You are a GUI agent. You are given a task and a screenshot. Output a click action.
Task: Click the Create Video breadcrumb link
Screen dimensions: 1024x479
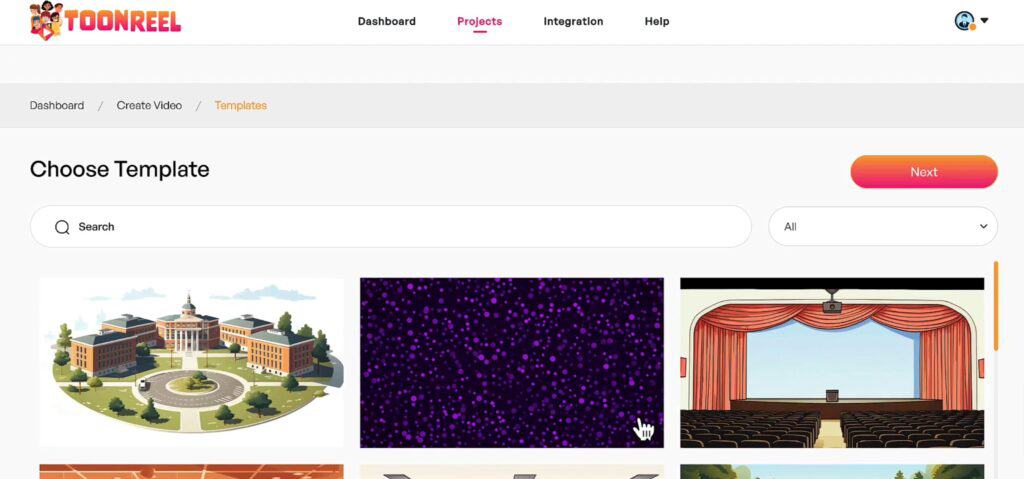pos(149,105)
